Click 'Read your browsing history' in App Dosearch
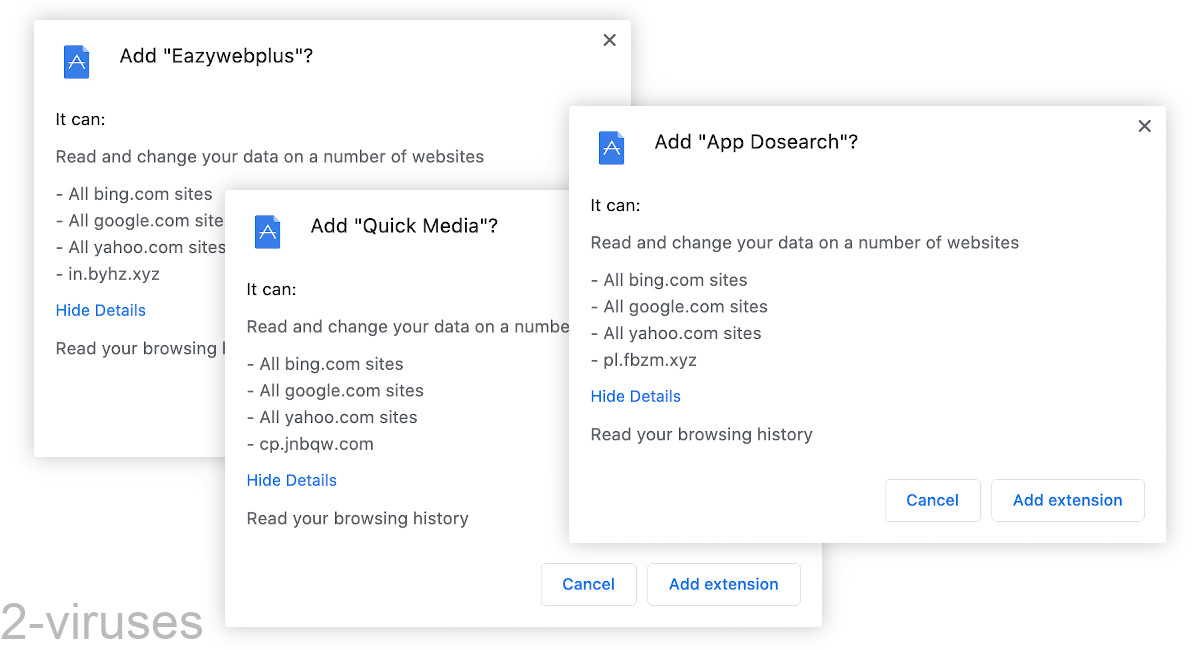 point(701,434)
